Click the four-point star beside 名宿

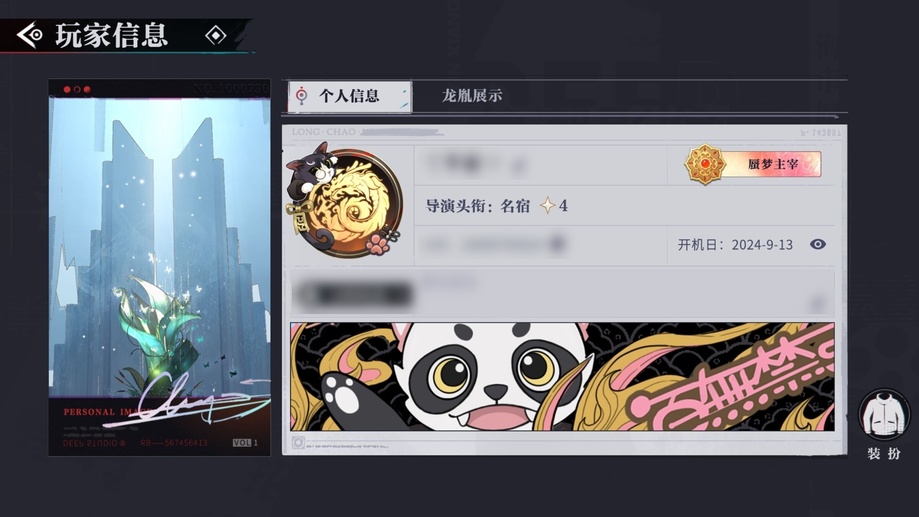[x=547, y=206]
